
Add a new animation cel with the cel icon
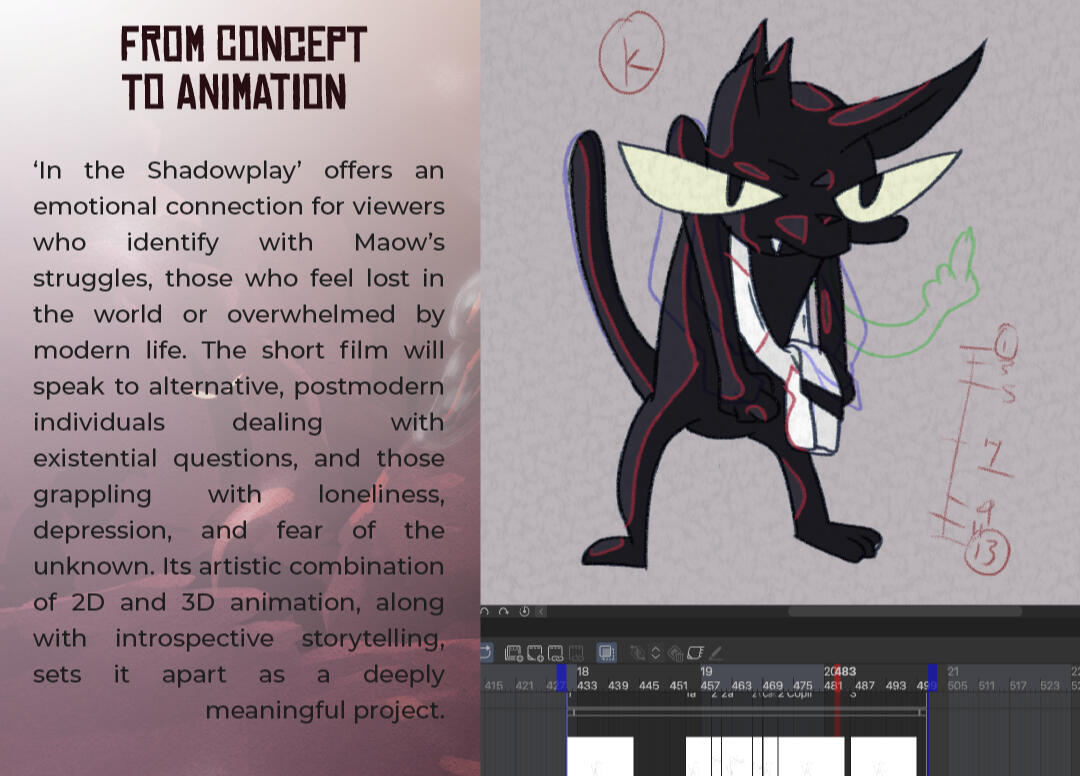coord(535,652)
